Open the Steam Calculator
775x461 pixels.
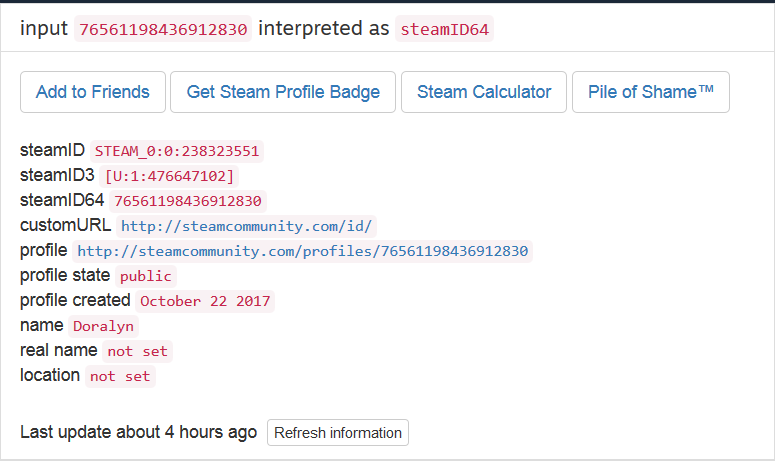pyautogui.click(x=484, y=92)
